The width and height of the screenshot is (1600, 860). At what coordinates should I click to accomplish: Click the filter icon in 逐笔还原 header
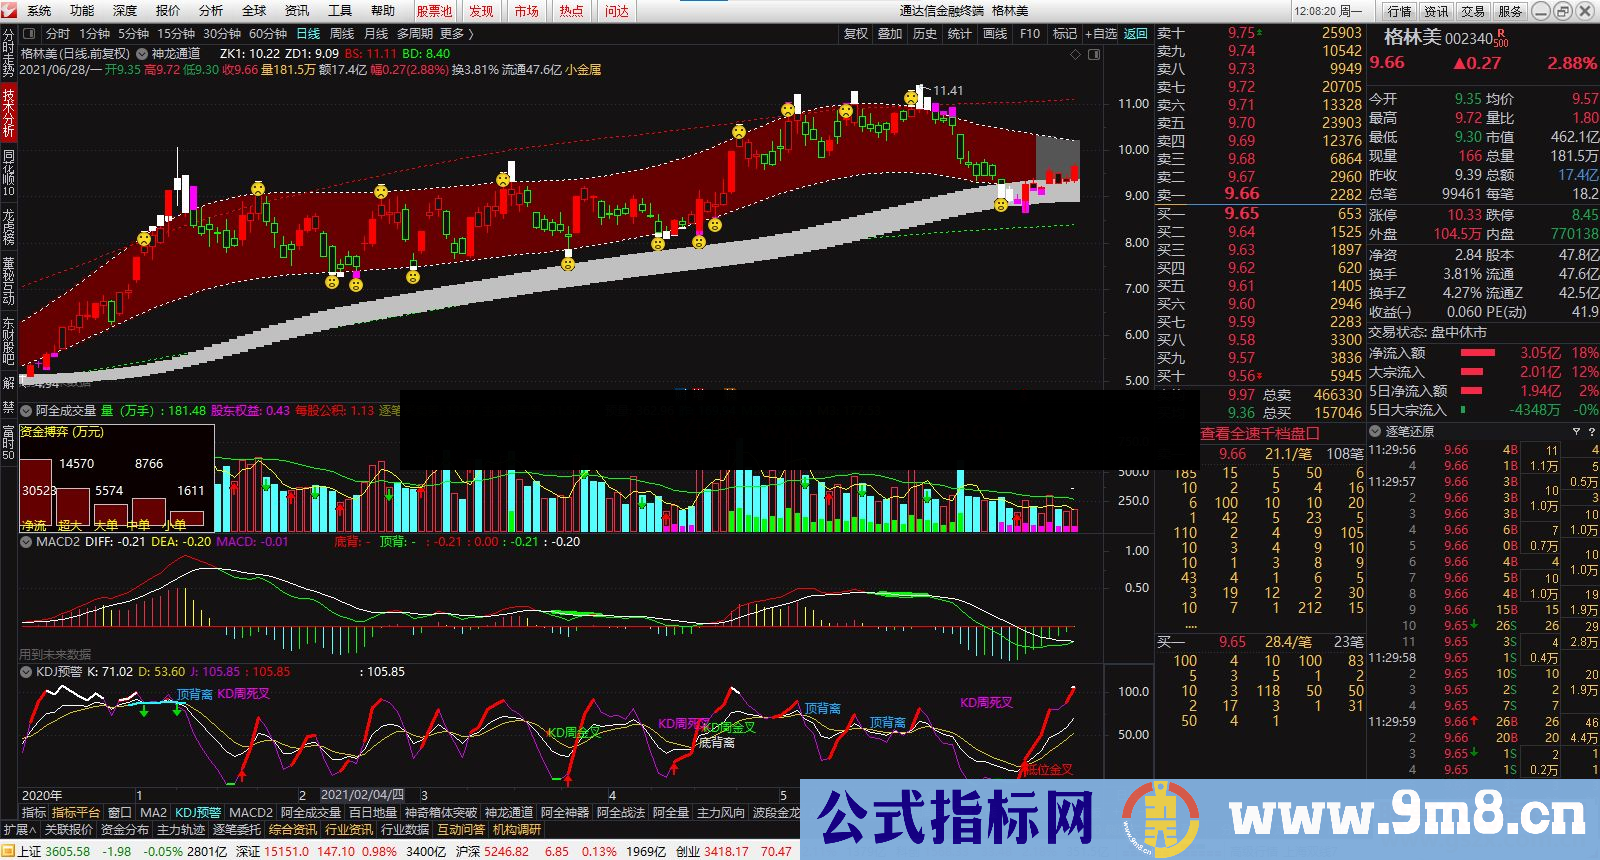click(x=1577, y=432)
